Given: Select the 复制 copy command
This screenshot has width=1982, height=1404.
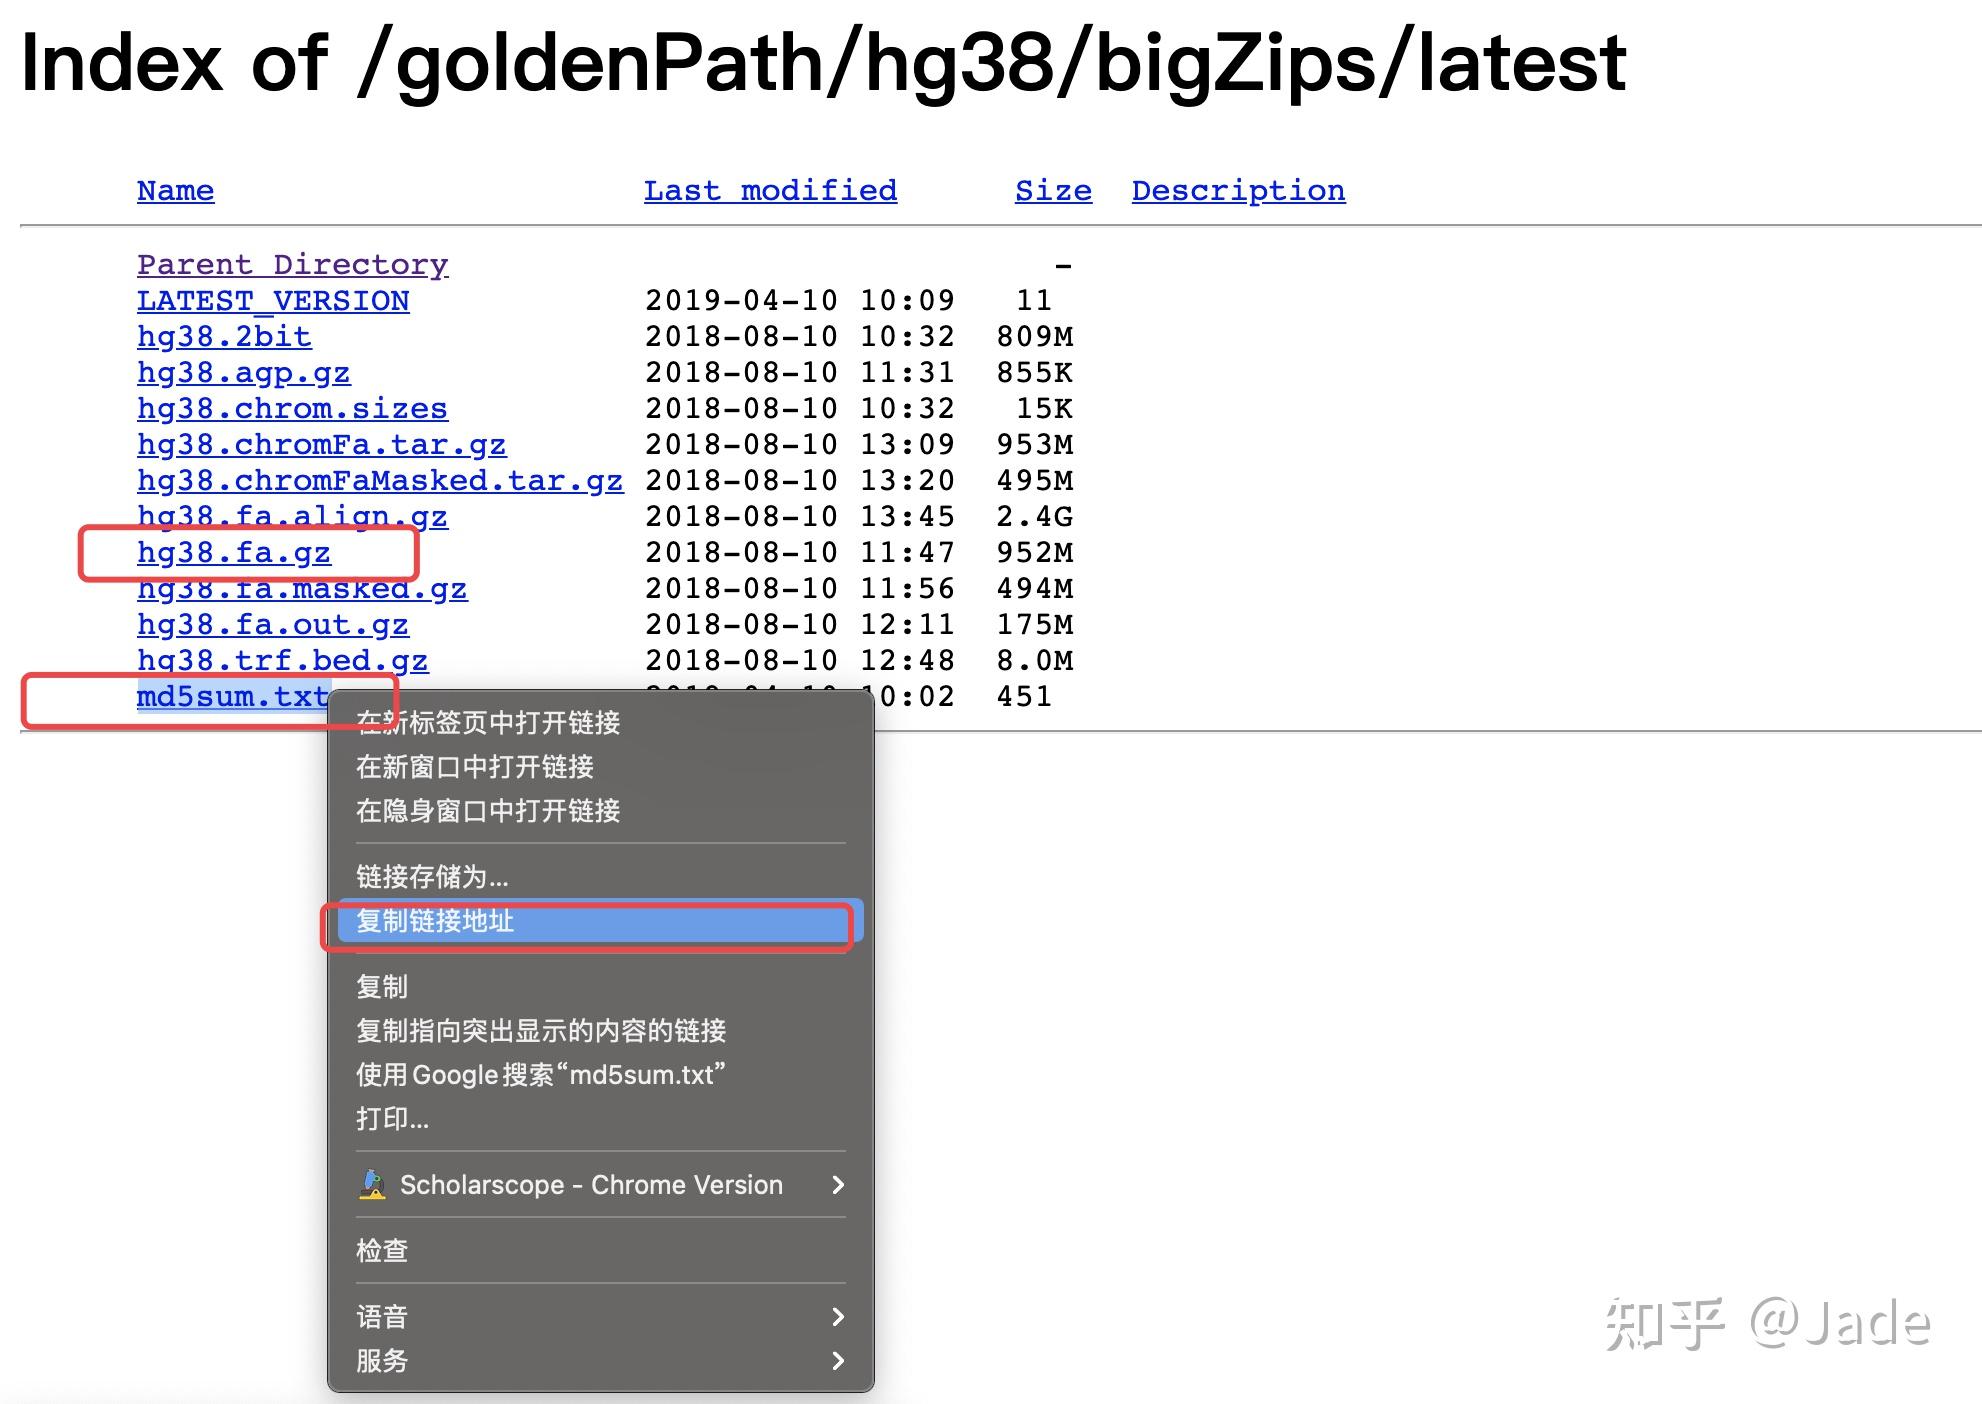Looking at the screenshot, I should pyautogui.click(x=383, y=986).
